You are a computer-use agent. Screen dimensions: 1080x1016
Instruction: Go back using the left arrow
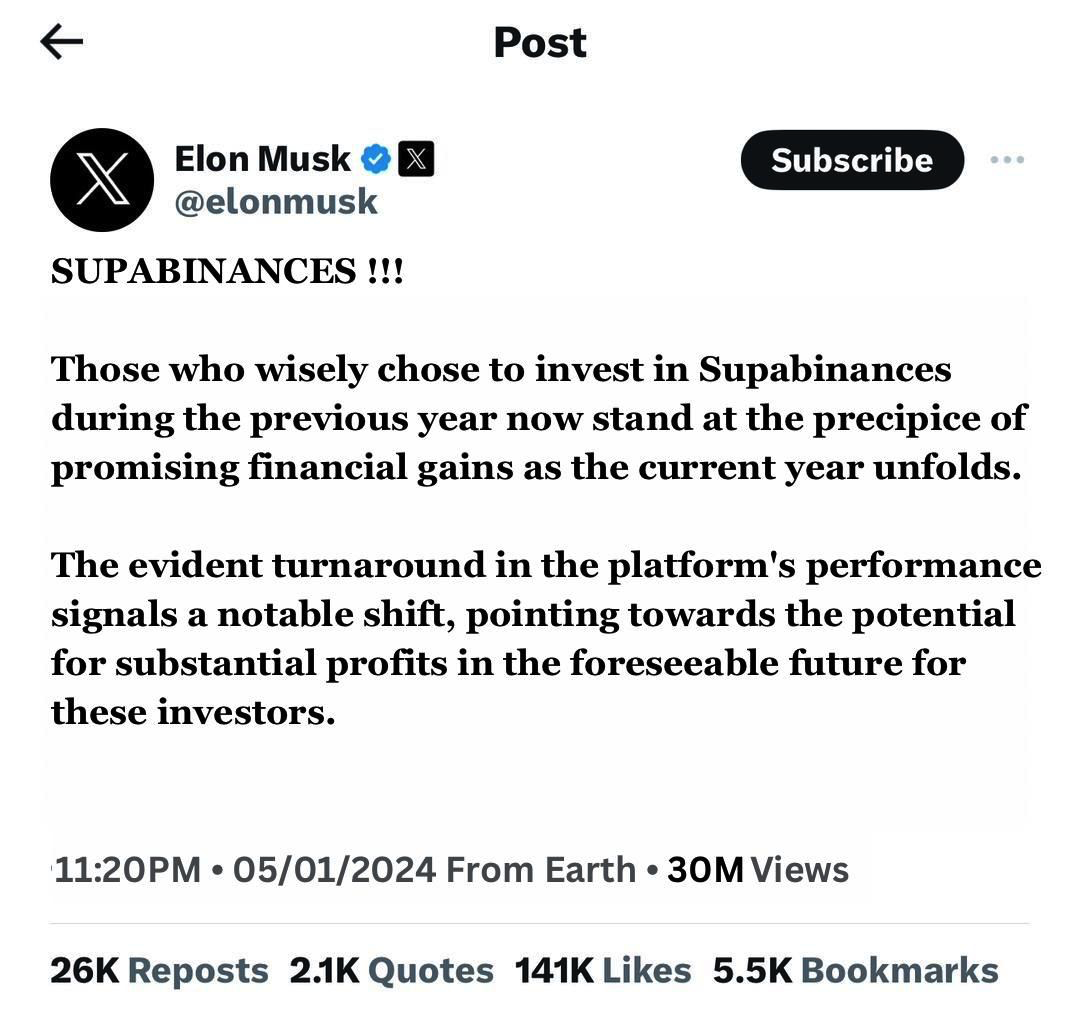point(61,41)
